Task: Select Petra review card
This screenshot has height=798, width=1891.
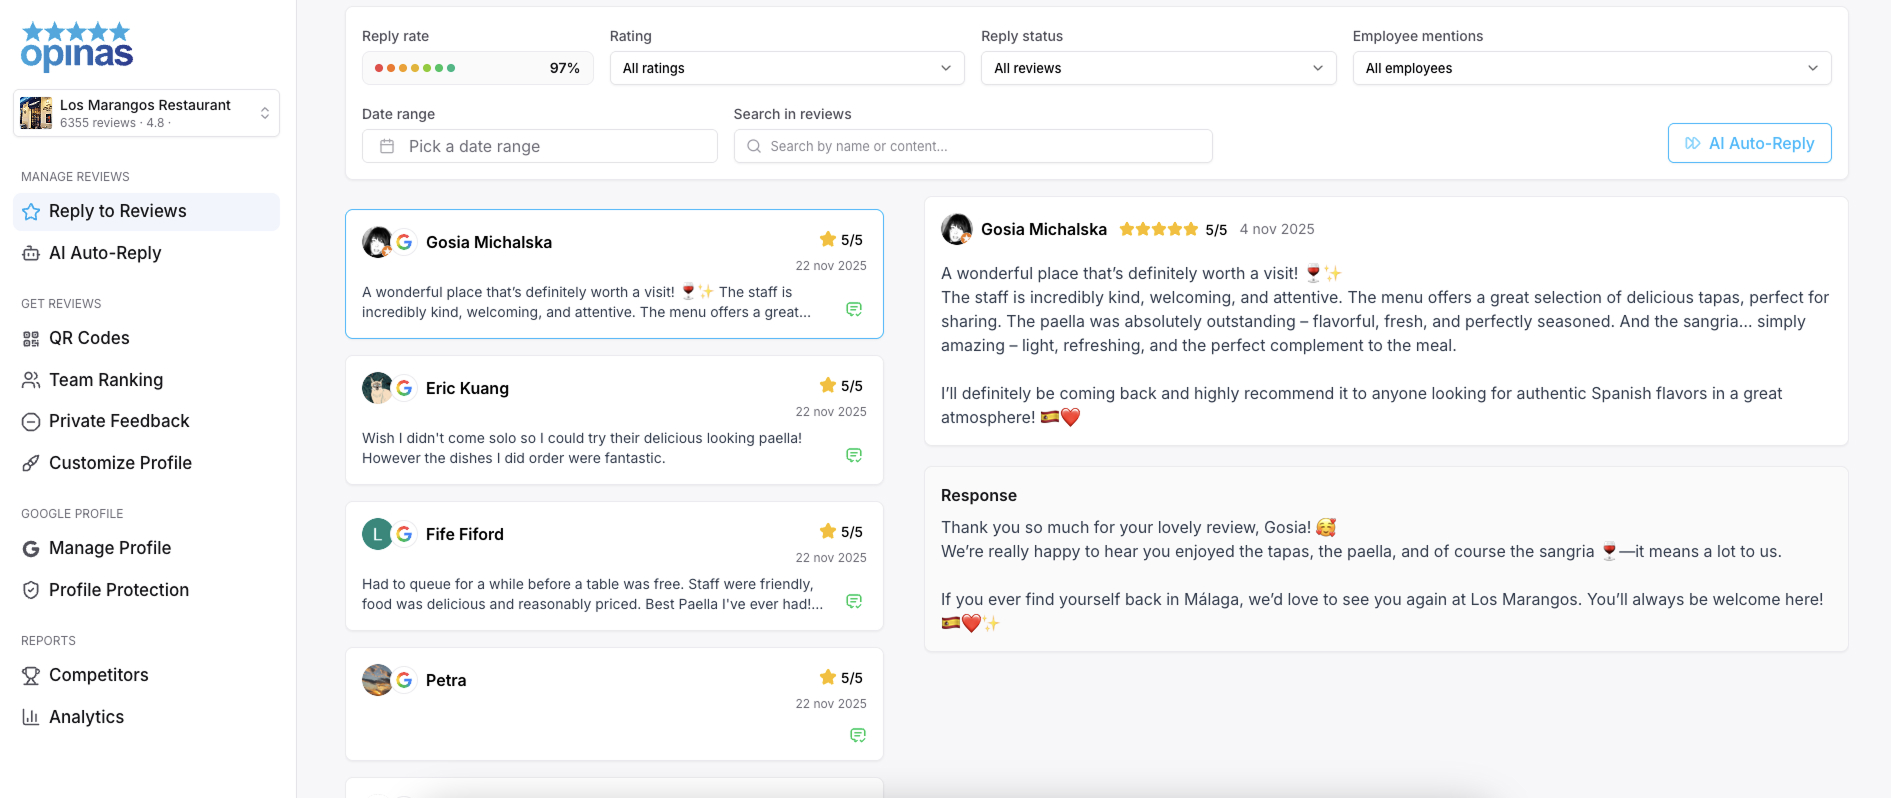Action: click(614, 704)
